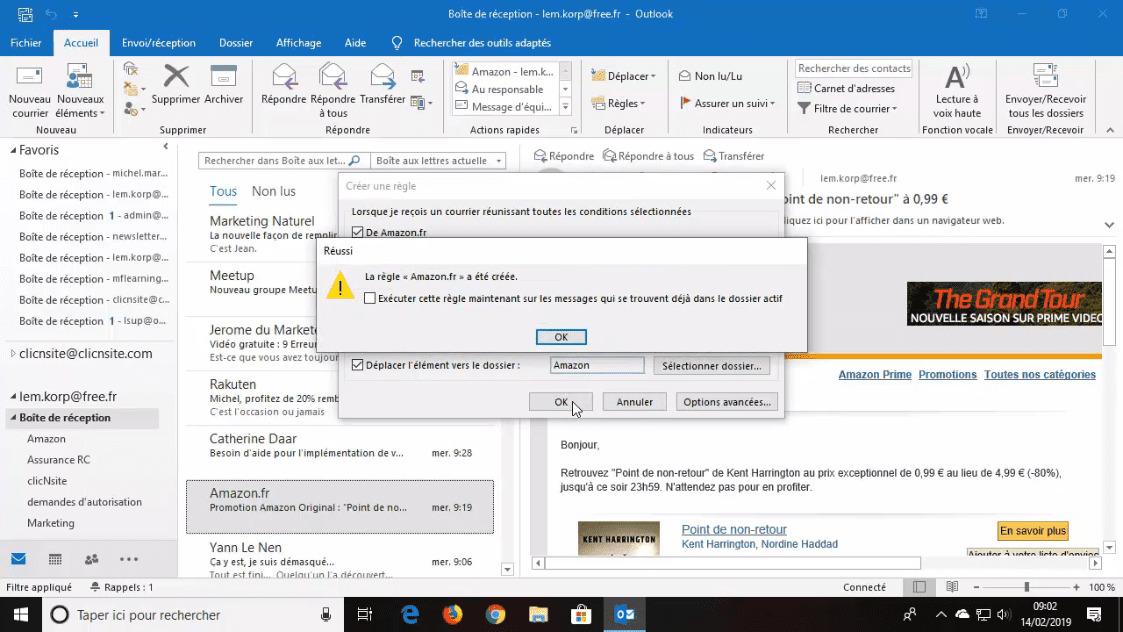The image size is (1123, 632).
Task: Click the Rechercher des contacts field
Action: point(854,68)
